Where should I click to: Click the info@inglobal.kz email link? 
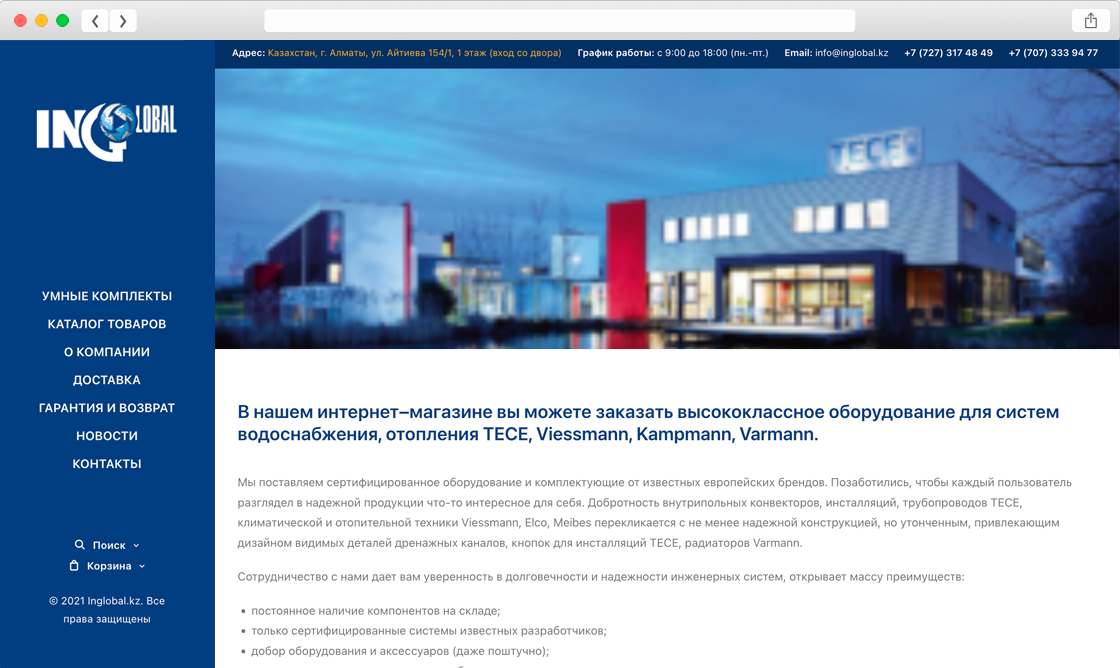(x=851, y=53)
